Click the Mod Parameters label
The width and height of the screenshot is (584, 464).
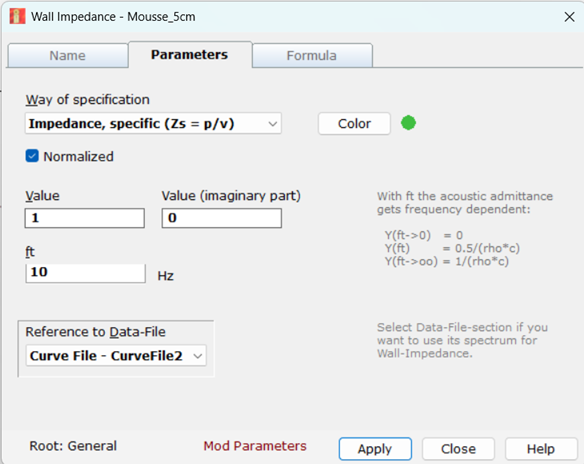[x=255, y=446]
